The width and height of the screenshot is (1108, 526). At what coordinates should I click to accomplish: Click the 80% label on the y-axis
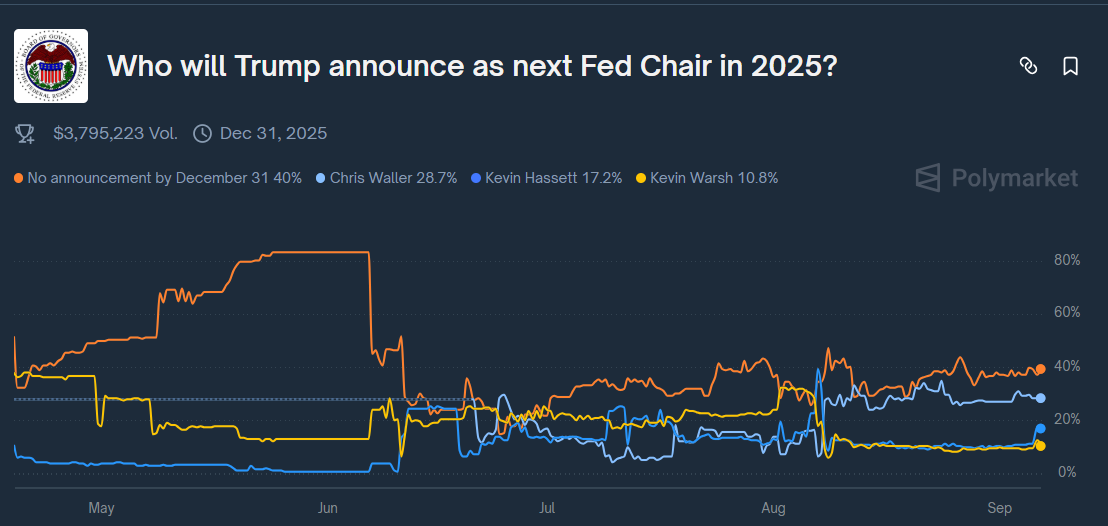[1067, 260]
